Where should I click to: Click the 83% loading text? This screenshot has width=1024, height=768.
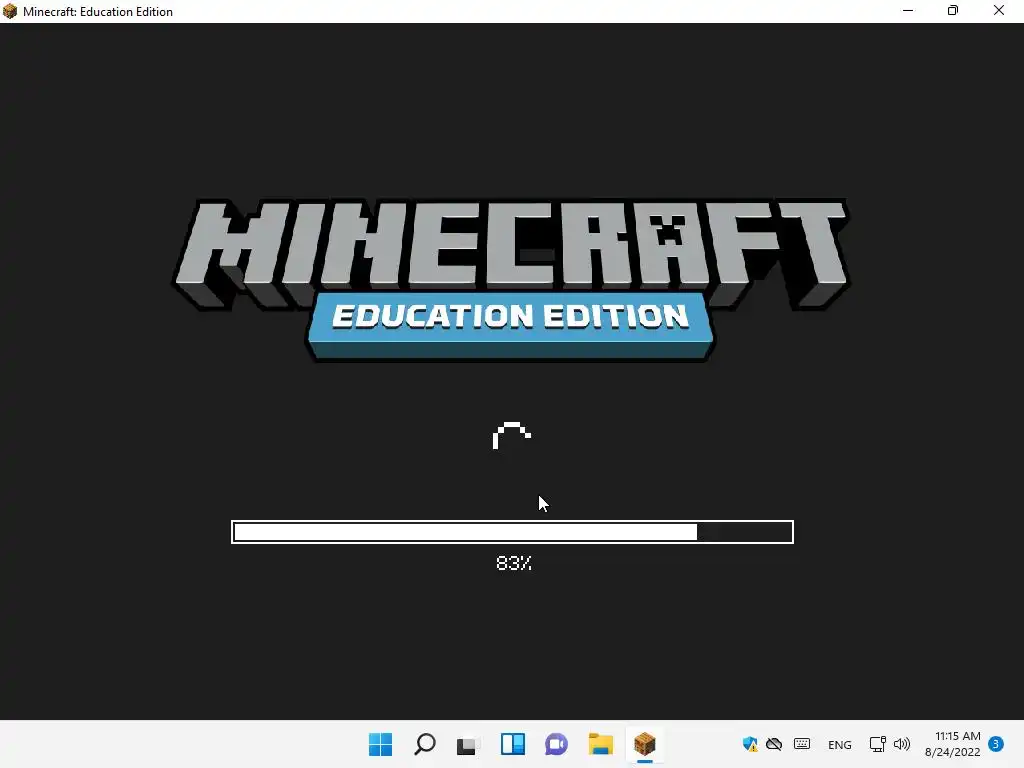[513, 563]
